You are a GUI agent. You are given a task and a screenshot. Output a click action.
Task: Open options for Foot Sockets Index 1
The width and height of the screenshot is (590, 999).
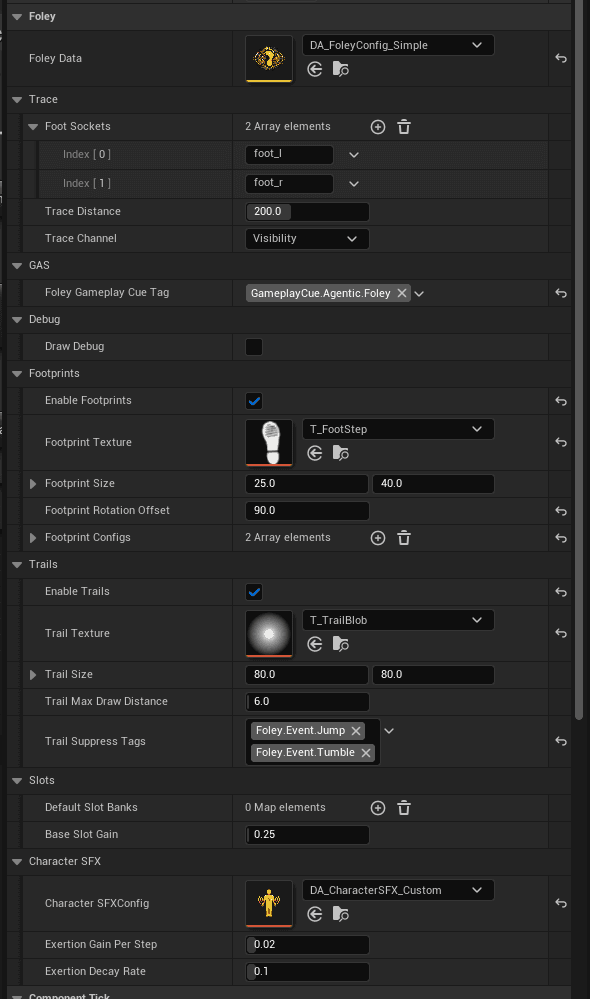tap(354, 183)
